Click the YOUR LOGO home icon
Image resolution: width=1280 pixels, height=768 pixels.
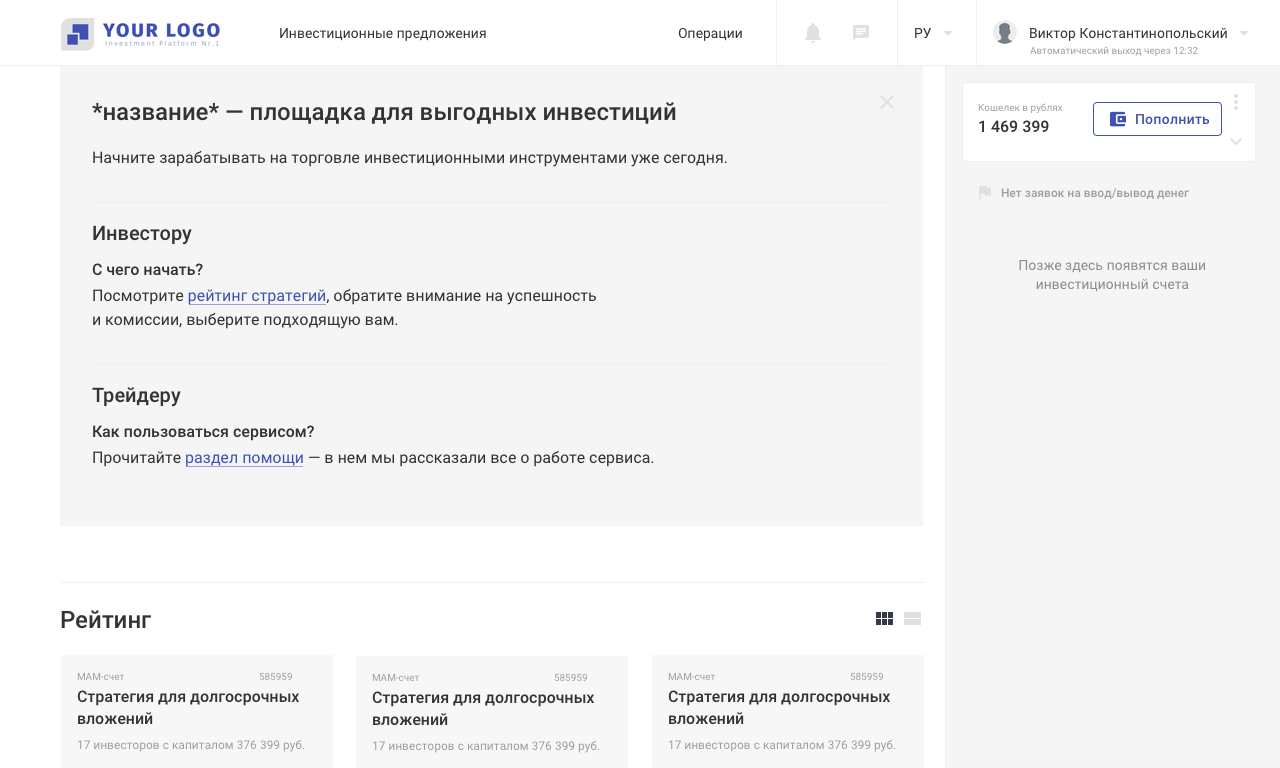(78, 34)
